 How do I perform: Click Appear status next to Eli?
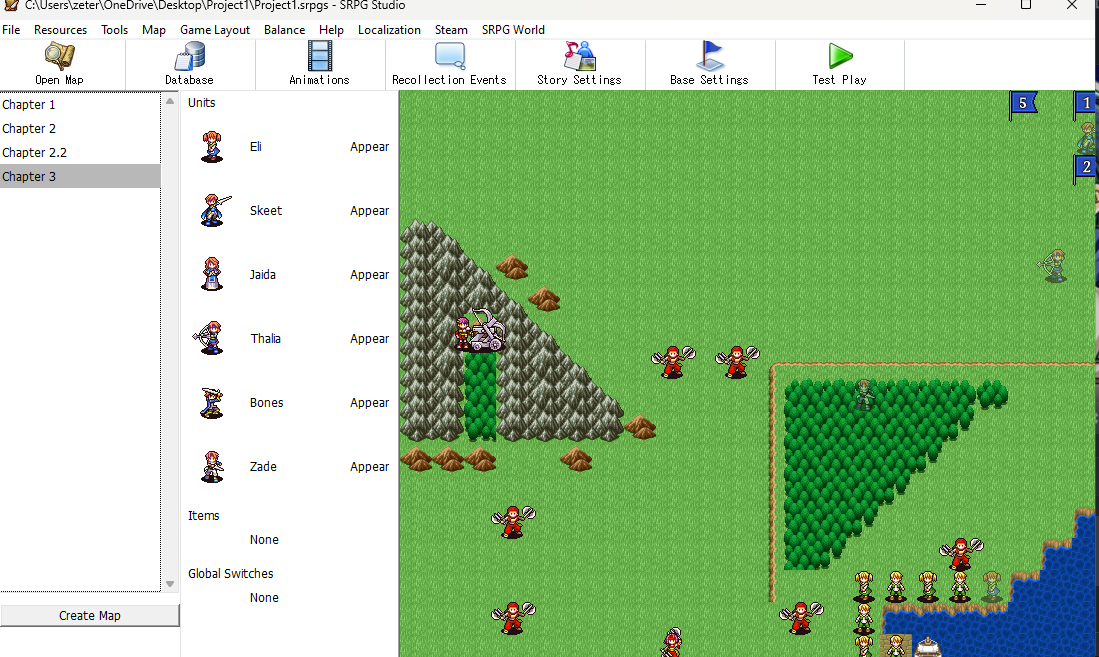369,147
